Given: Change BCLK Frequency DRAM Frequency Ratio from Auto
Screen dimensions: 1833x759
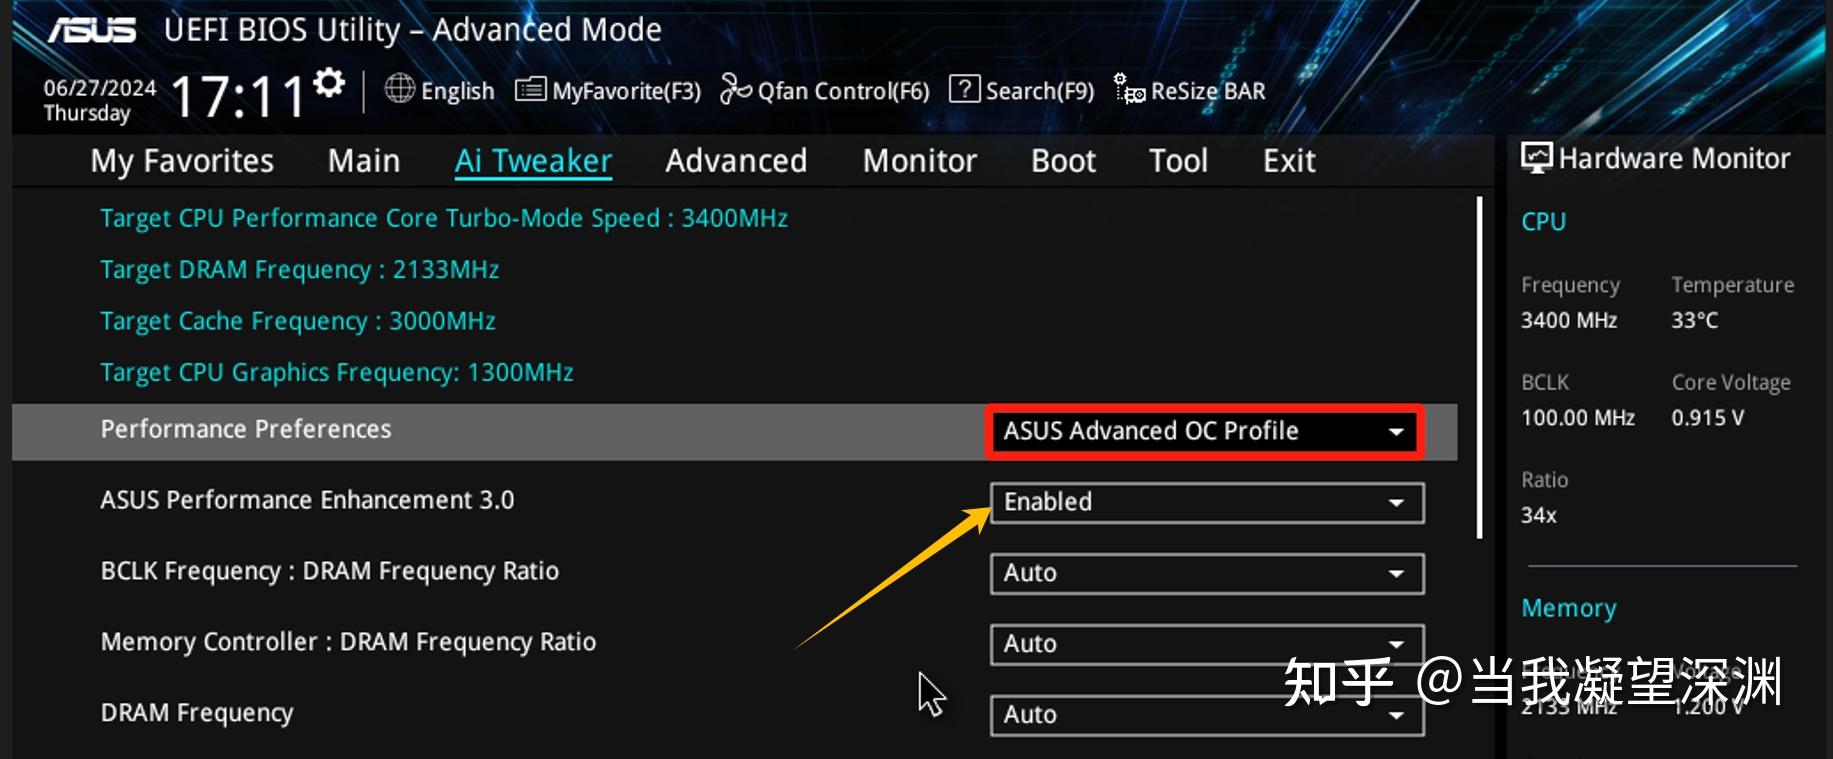Looking at the screenshot, I should coord(1207,573).
